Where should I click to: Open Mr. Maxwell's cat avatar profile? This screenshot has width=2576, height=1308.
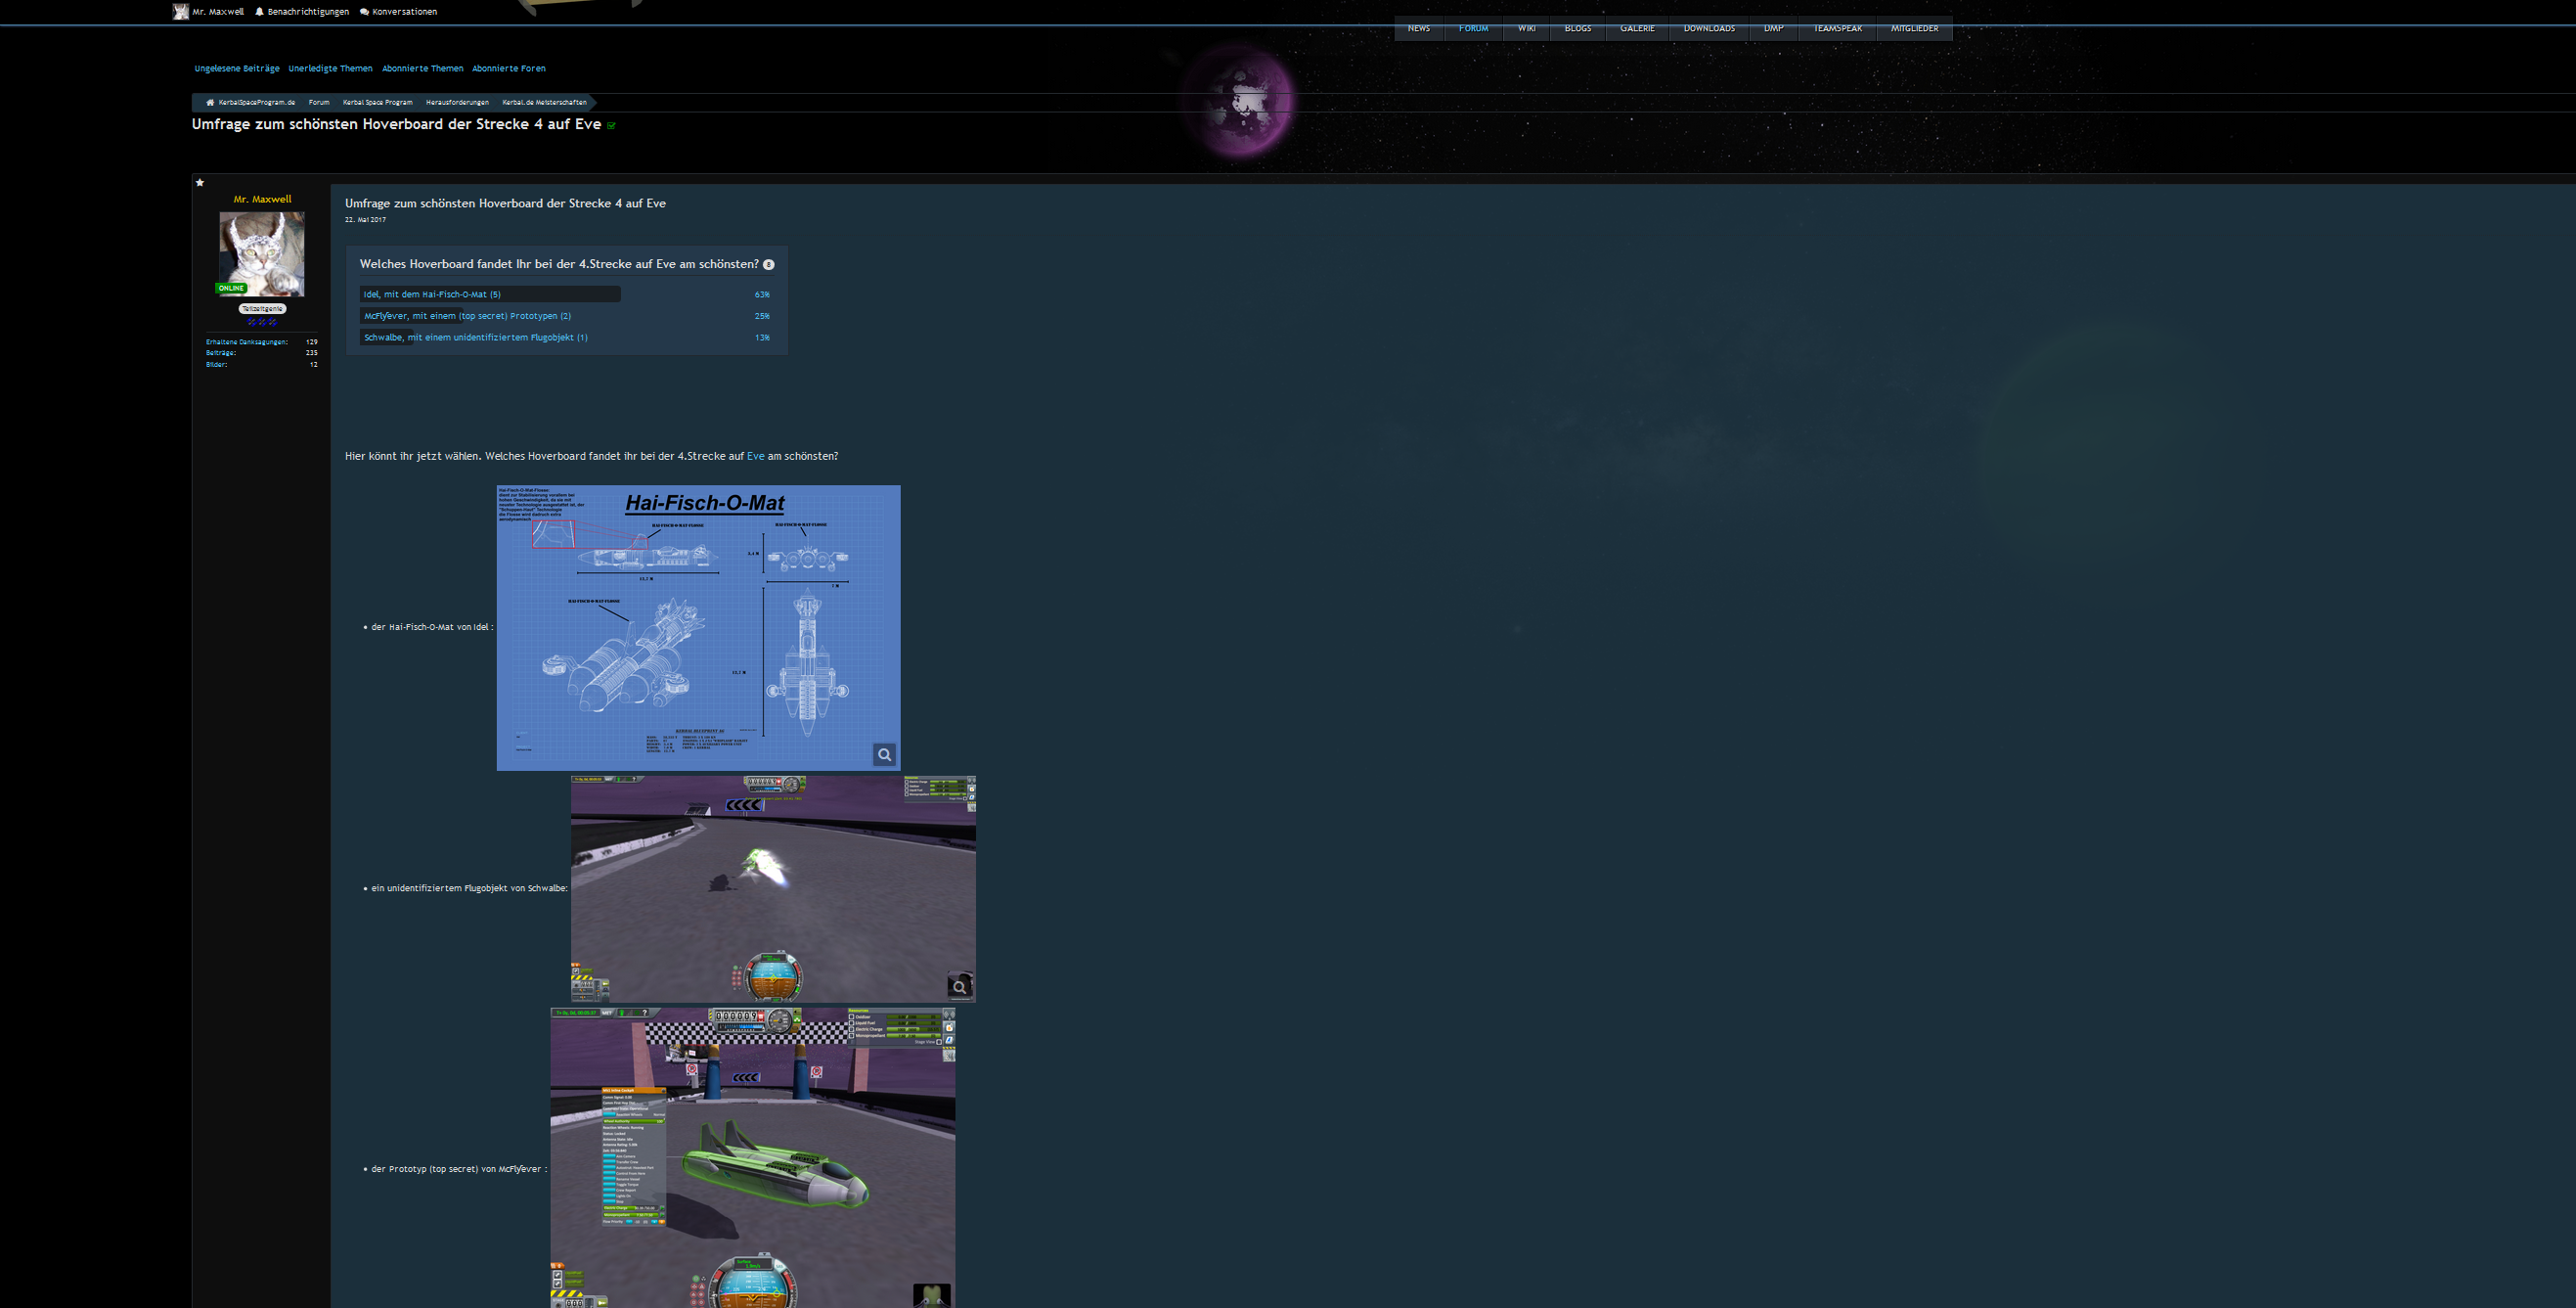point(262,254)
